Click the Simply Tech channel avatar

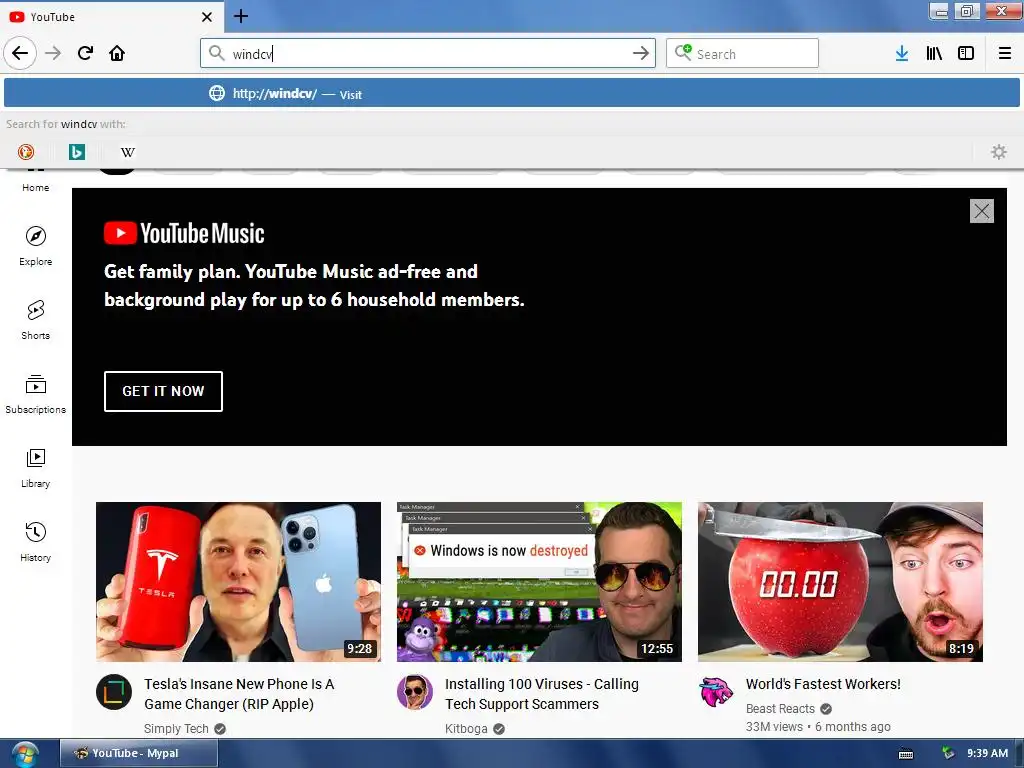(x=114, y=692)
